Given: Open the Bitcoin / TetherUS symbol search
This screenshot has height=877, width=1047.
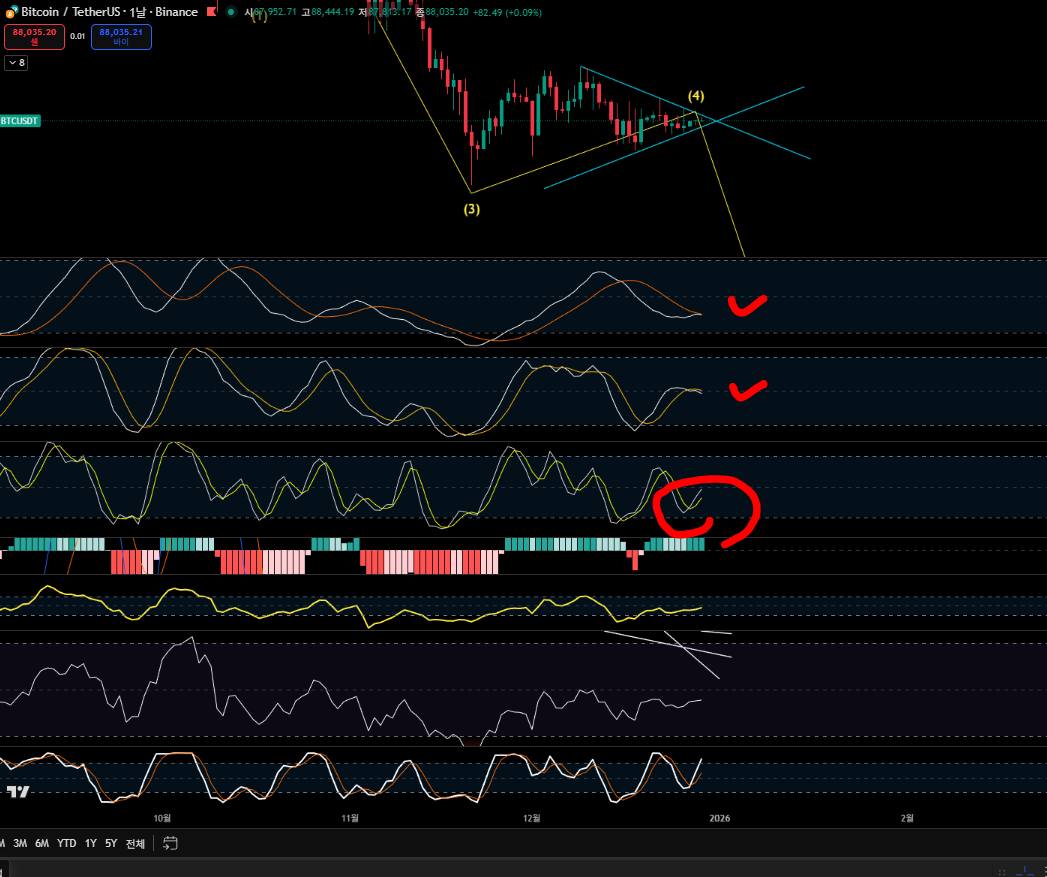Looking at the screenshot, I should point(71,12).
